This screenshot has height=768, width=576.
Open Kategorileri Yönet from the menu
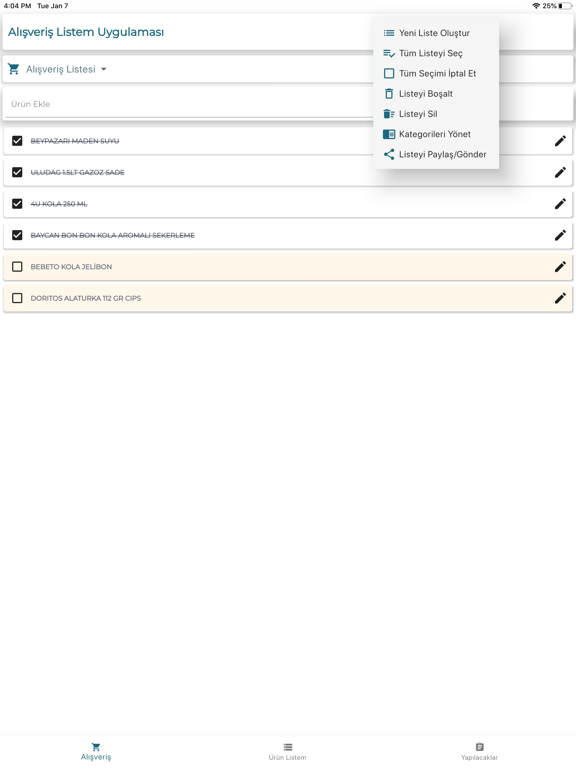436,134
